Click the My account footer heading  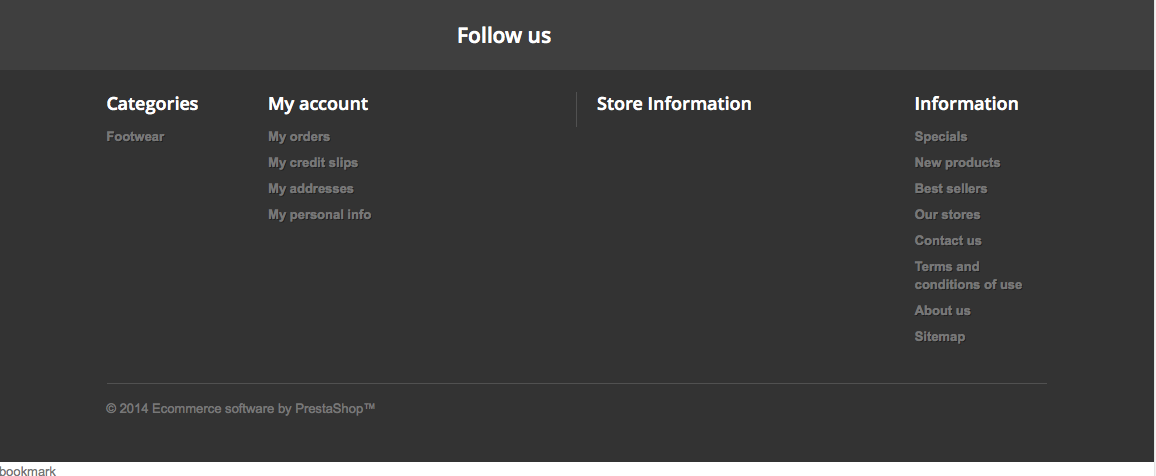317,104
